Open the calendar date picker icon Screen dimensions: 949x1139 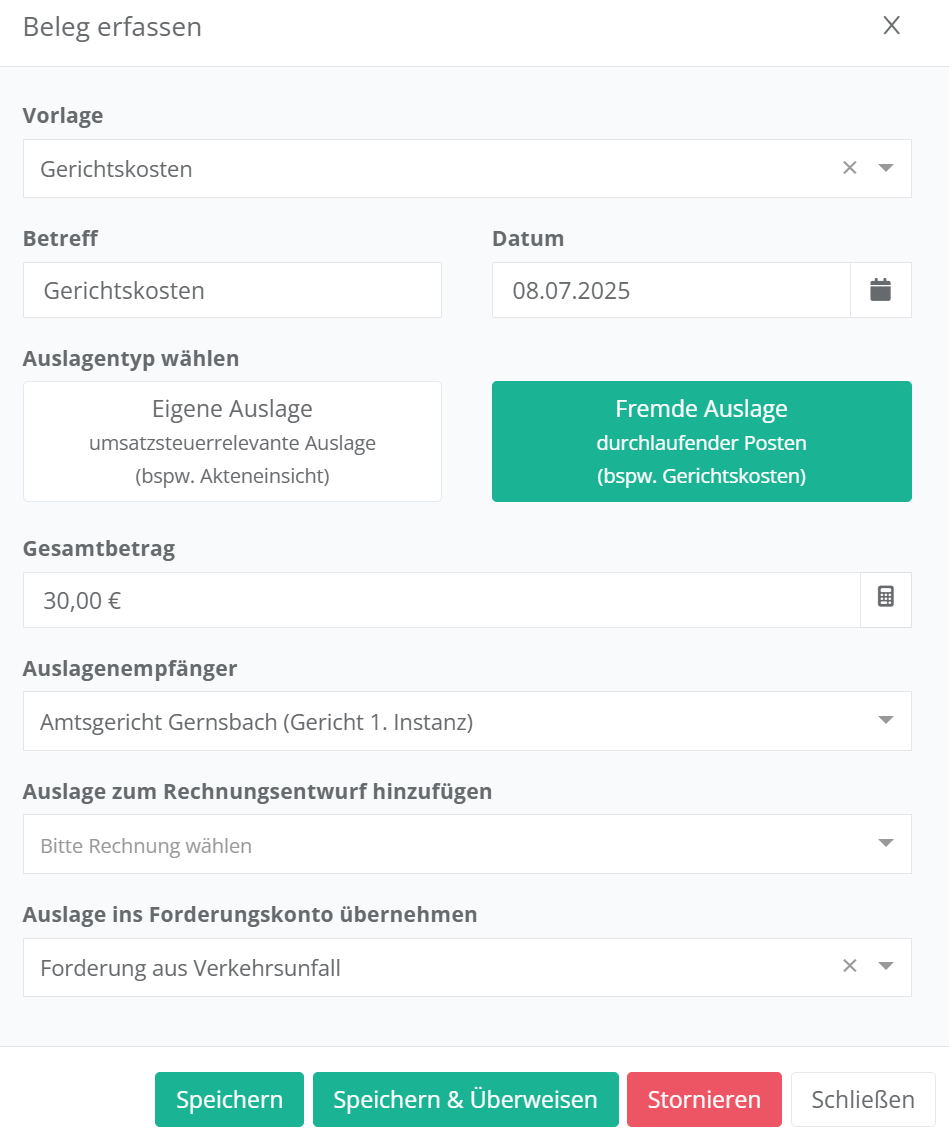pos(880,290)
